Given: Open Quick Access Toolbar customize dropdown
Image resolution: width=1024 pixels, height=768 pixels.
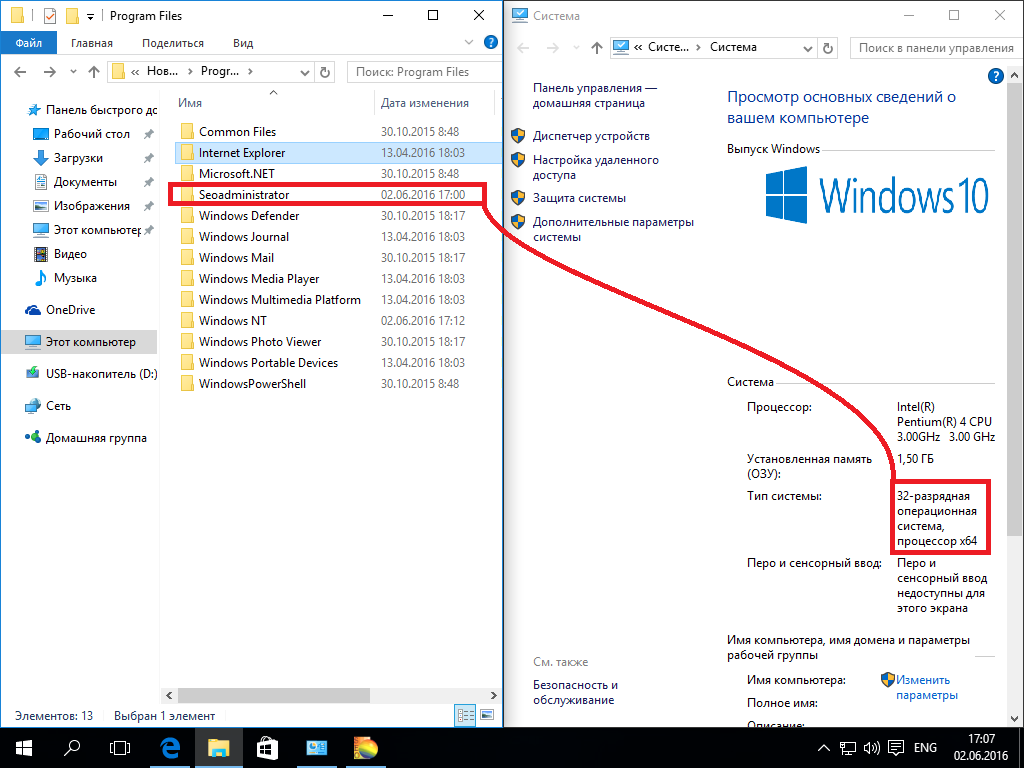Looking at the screenshot, I should 91,17.
